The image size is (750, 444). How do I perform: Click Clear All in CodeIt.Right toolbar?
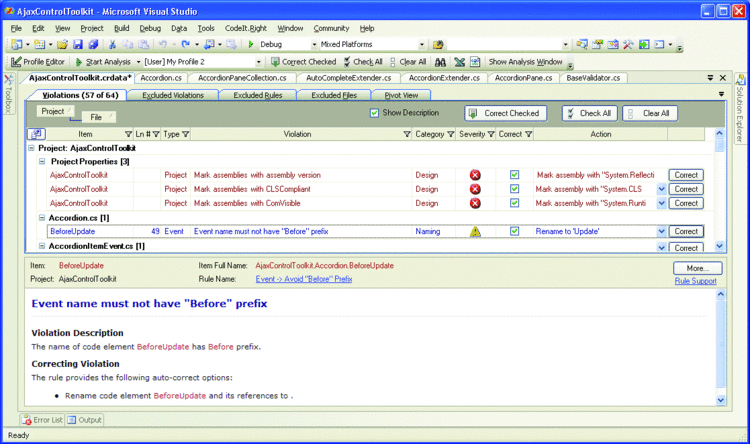coord(408,62)
